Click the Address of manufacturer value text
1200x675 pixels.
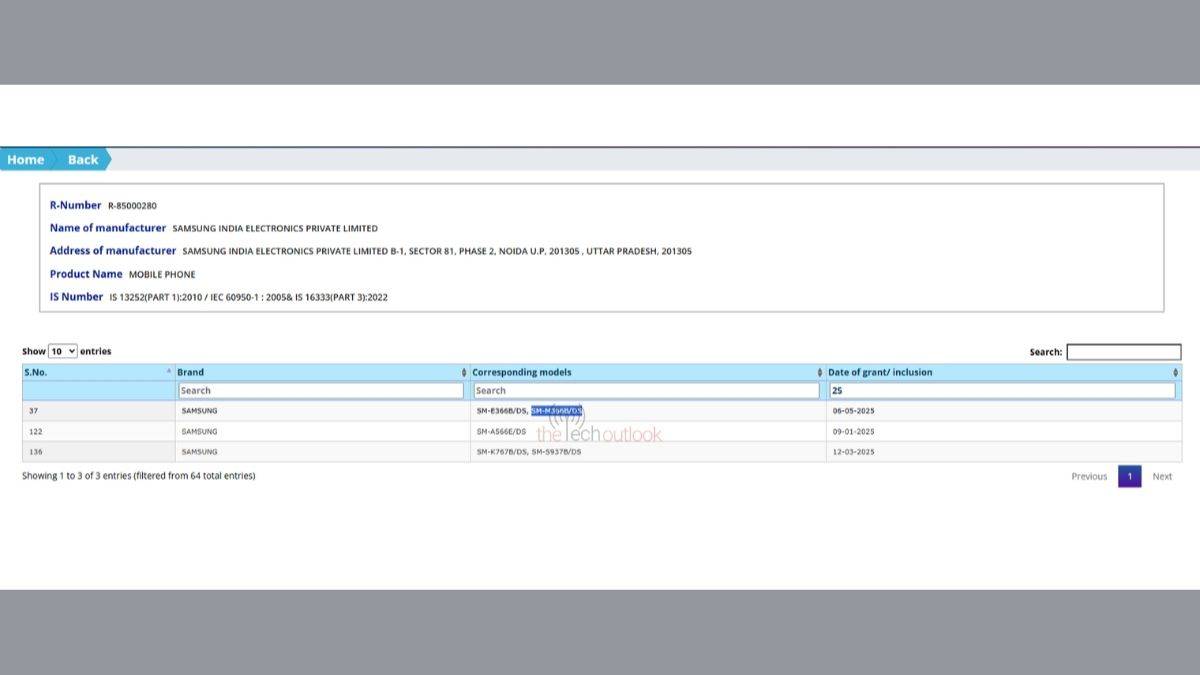click(x=437, y=251)
